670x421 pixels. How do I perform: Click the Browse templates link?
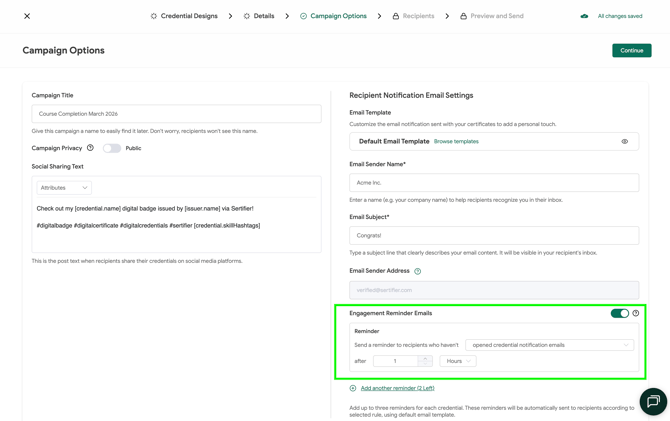pyautogui.click(x=456, y=142)
